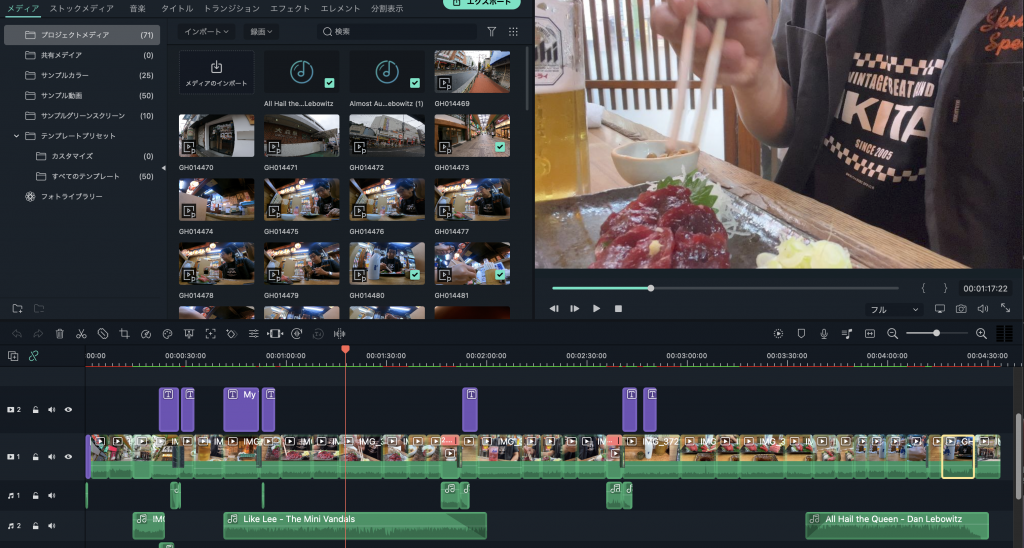Click the trash delete icon in timeline toolbar

pos(59,334)
